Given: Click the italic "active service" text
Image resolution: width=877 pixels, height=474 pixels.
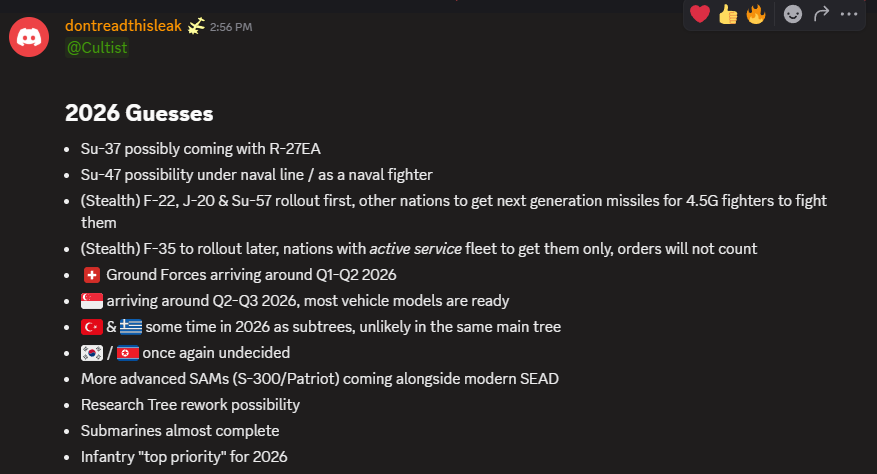Looking at the screenshot, I should click(x=416, y=248).
